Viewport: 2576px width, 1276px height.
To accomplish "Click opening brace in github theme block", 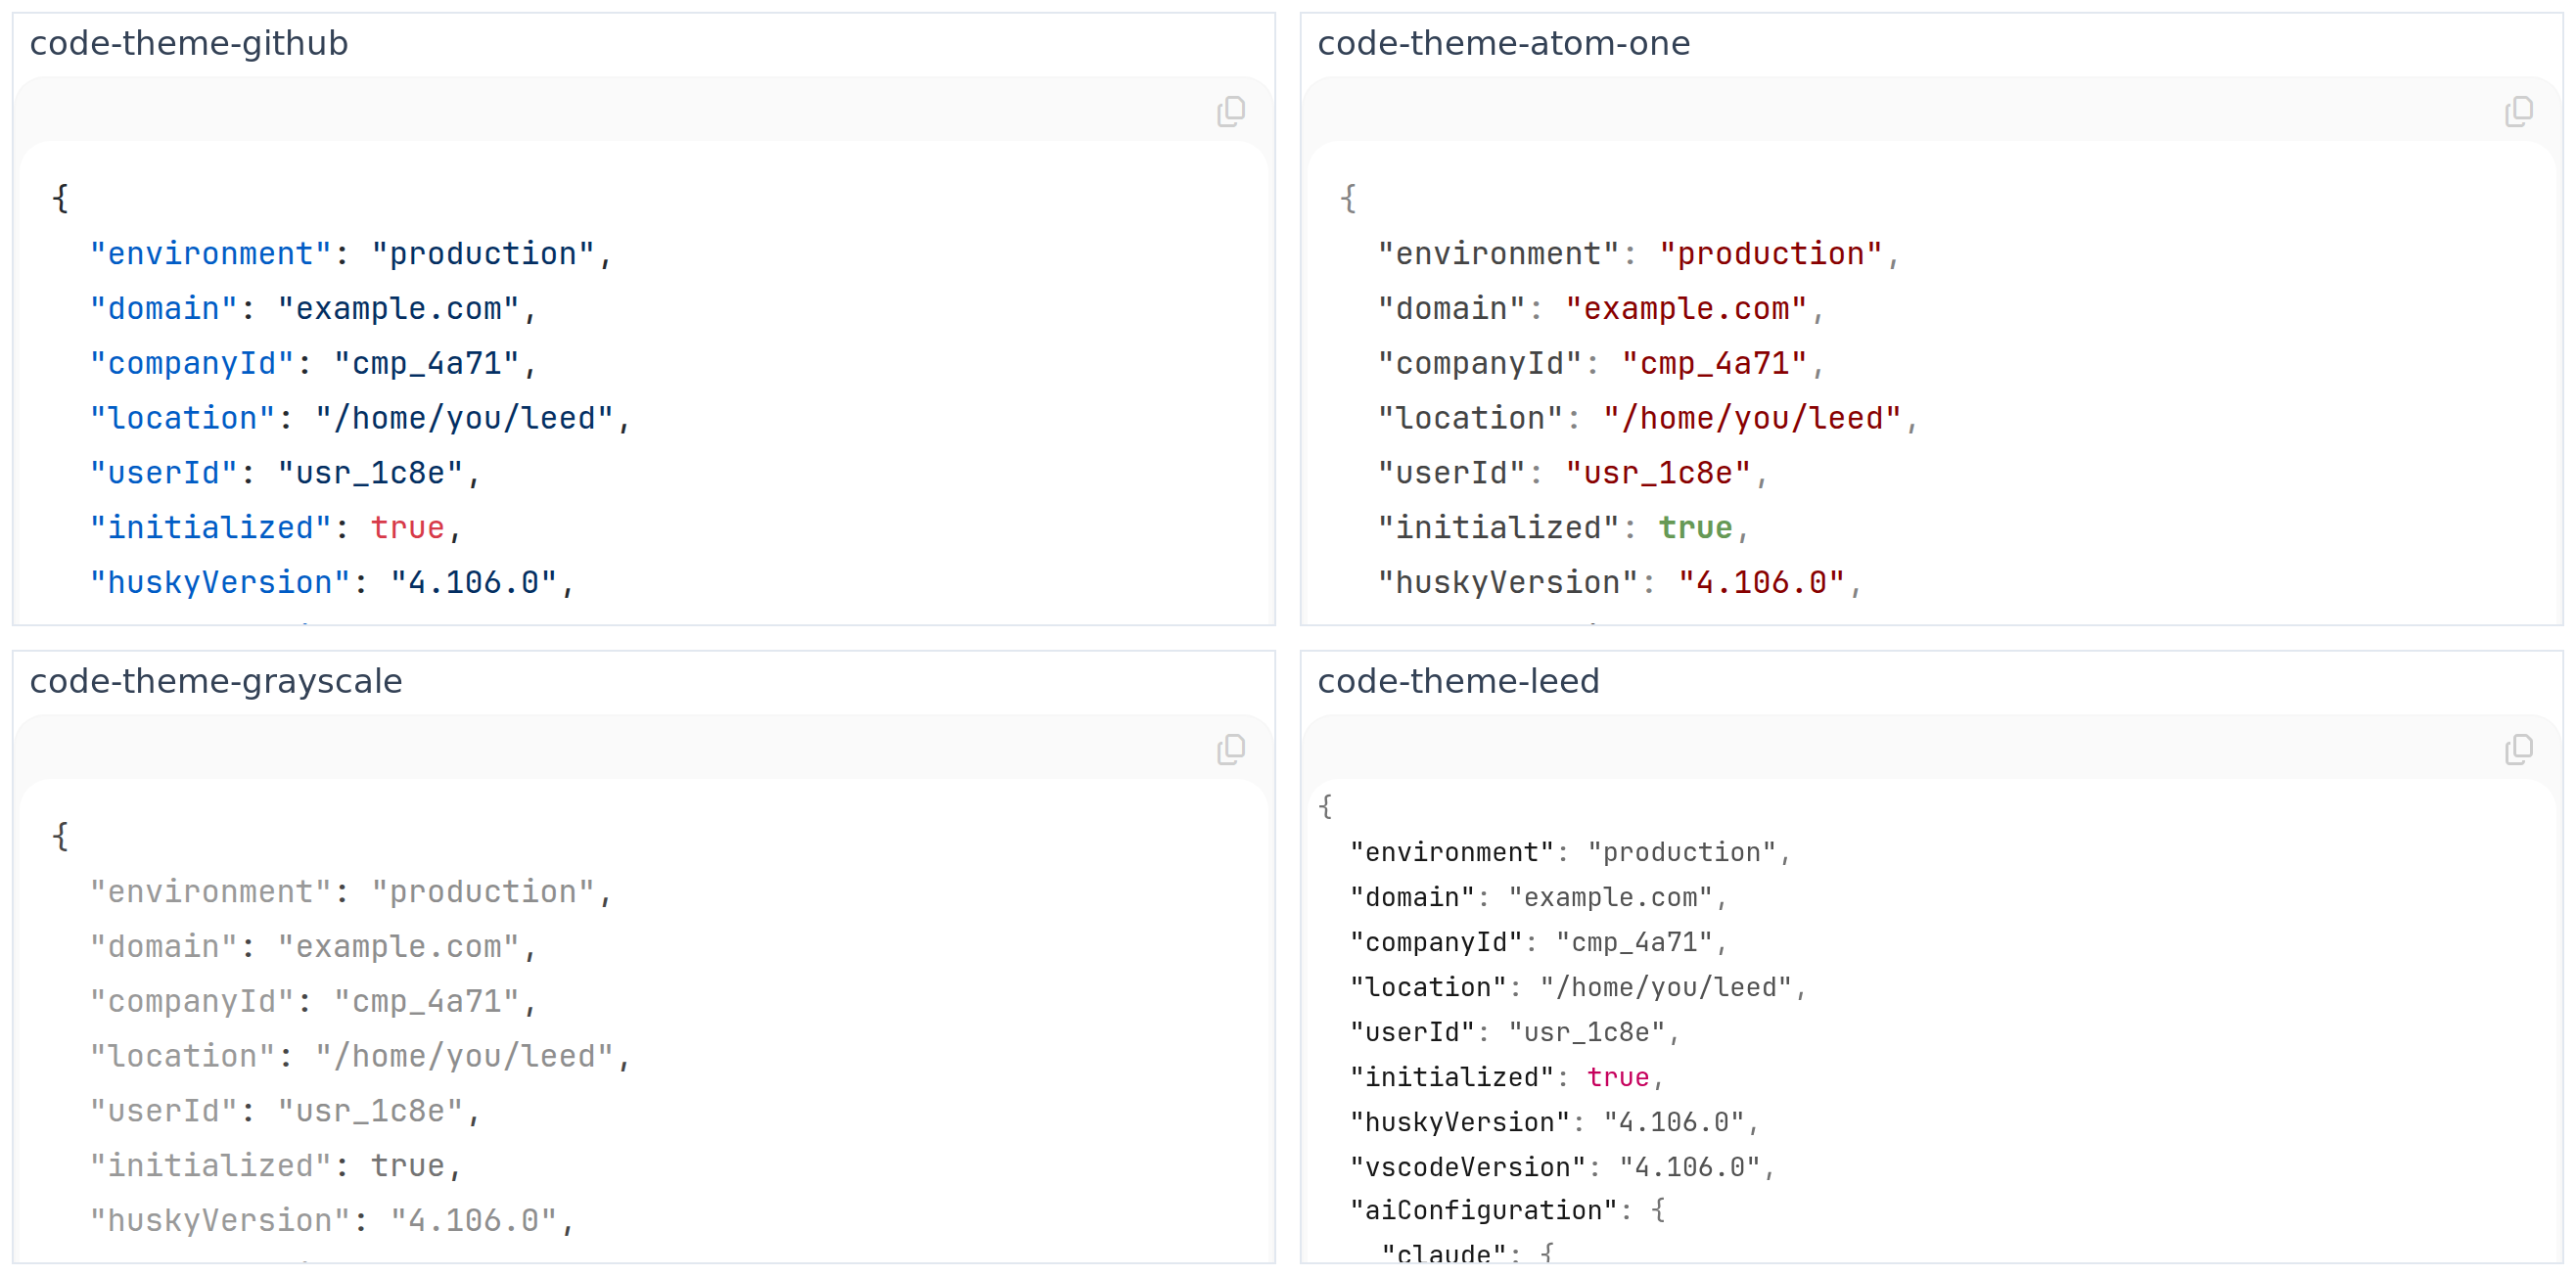I will [x=61, y=198].
